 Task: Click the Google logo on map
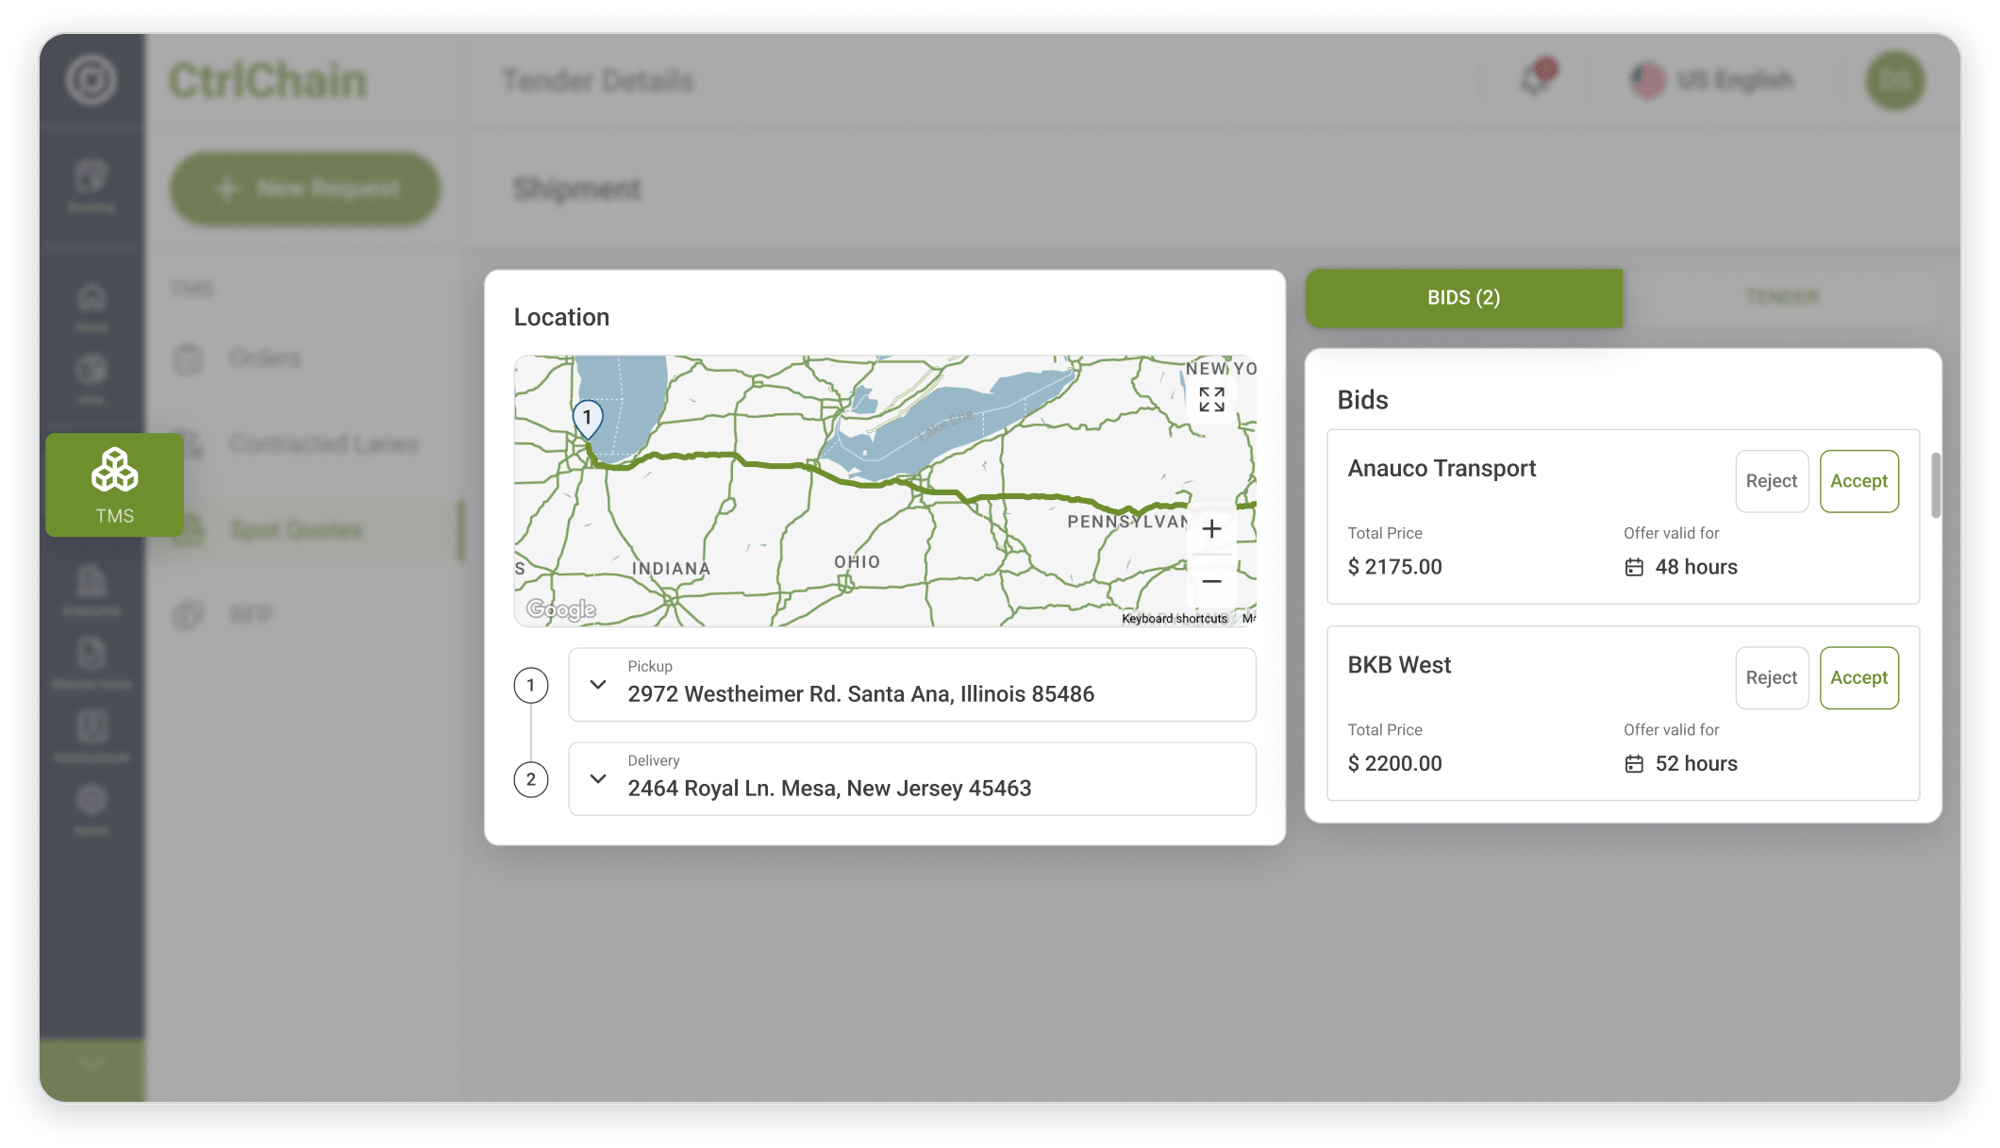point(561,609)
